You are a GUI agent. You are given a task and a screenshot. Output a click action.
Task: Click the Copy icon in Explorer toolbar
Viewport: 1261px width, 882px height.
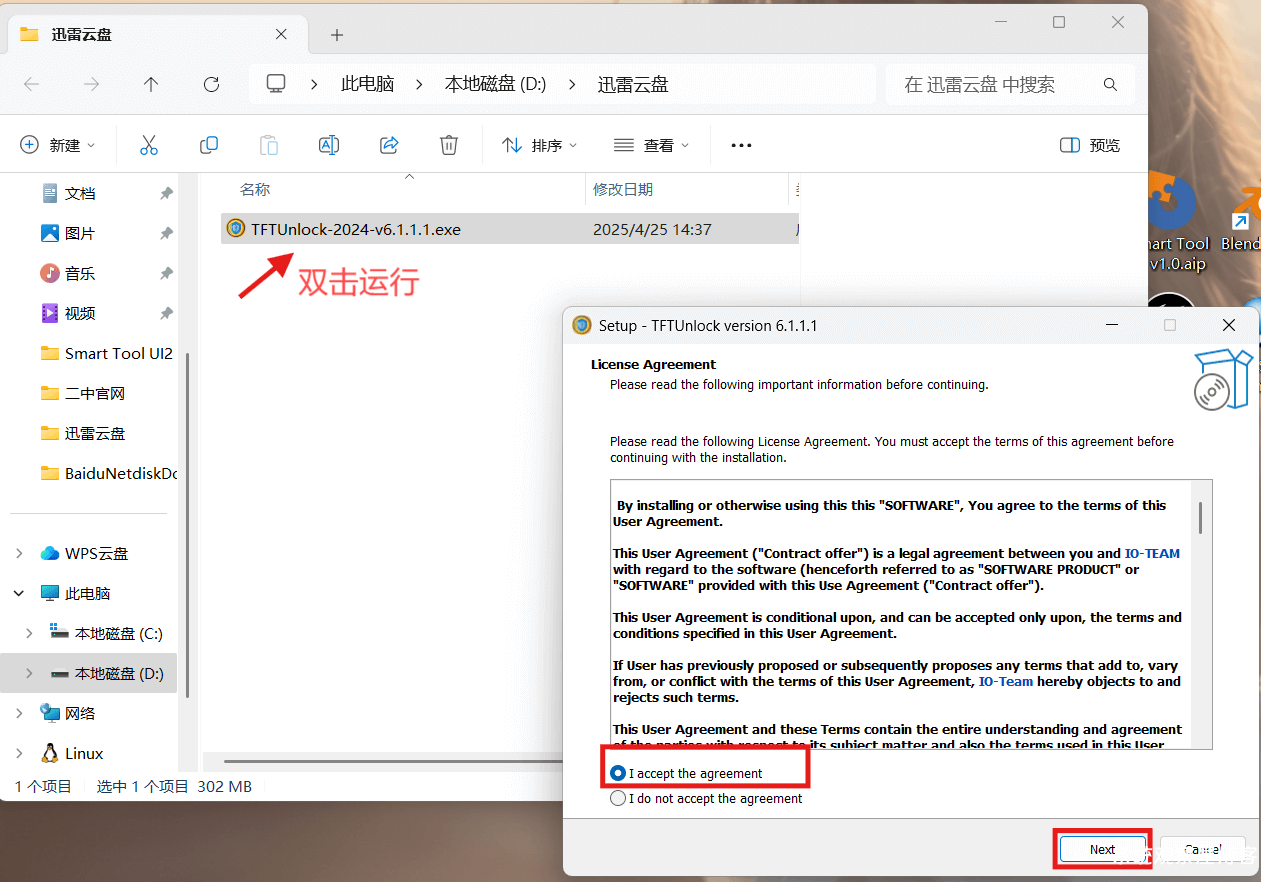pyautogui.click(x=209, y=145)
